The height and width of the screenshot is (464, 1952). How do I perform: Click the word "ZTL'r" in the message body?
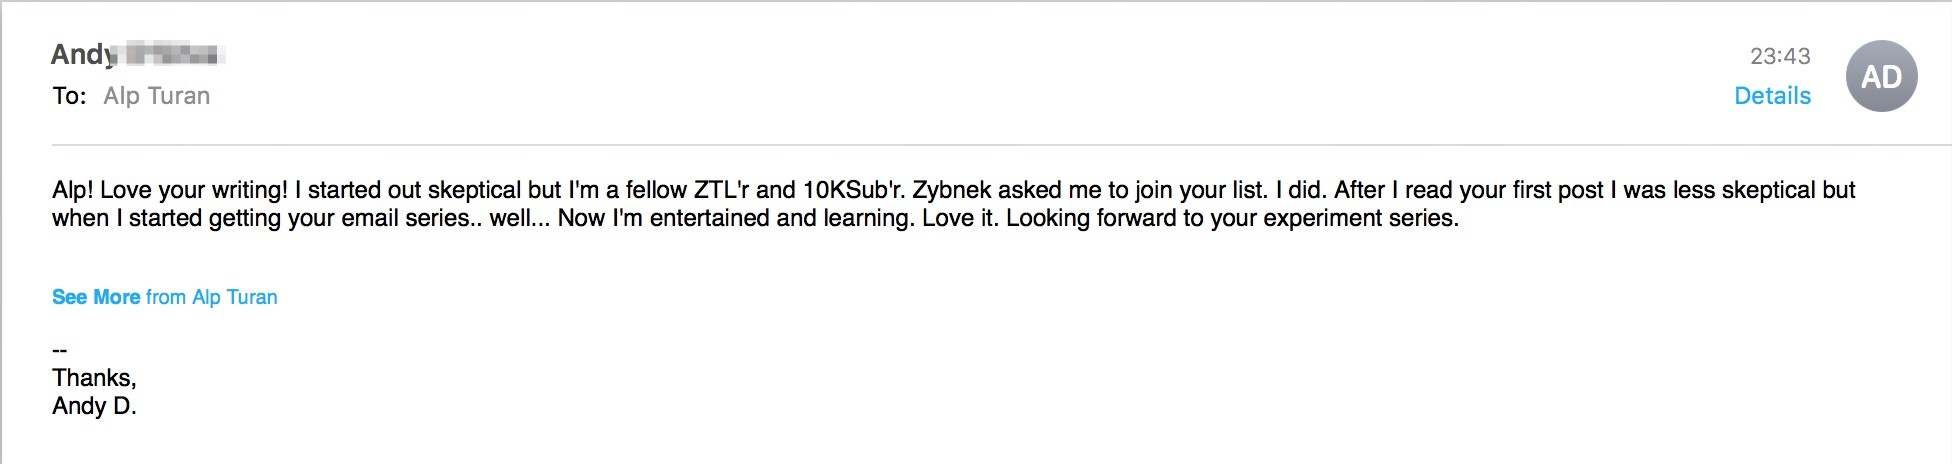(721, 190)
